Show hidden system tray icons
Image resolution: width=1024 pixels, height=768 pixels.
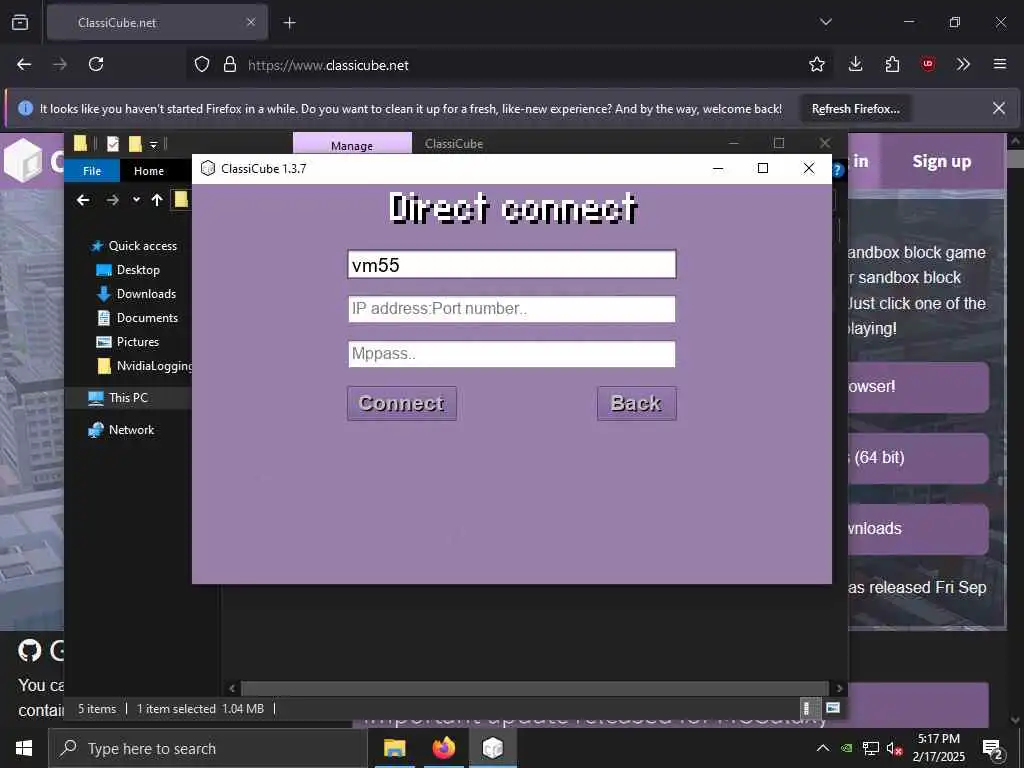click(x=823, y=748)
